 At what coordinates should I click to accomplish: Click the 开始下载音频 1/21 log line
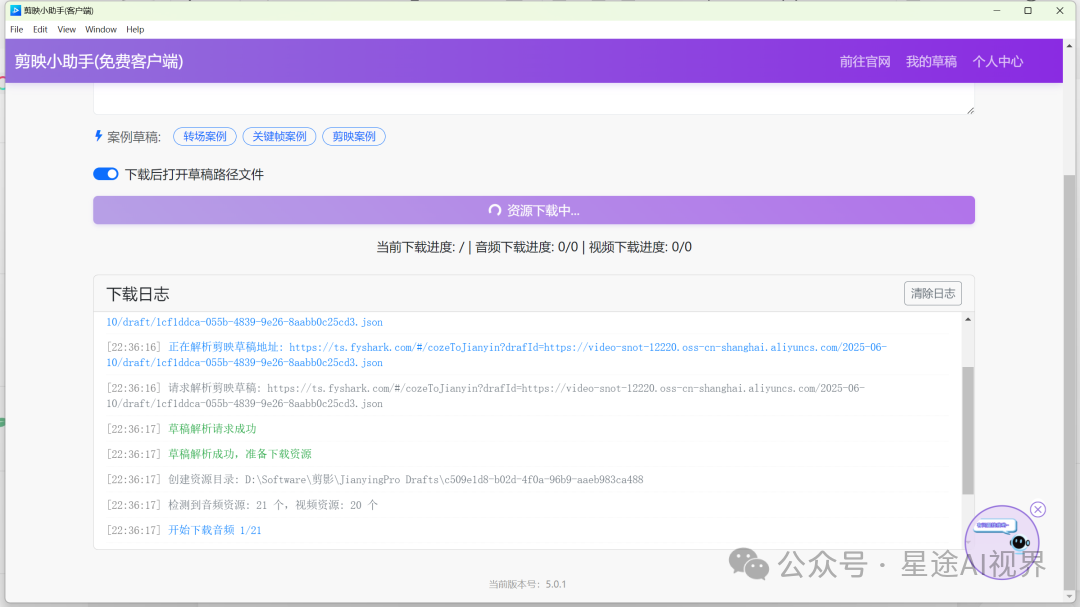click(215, 531)
